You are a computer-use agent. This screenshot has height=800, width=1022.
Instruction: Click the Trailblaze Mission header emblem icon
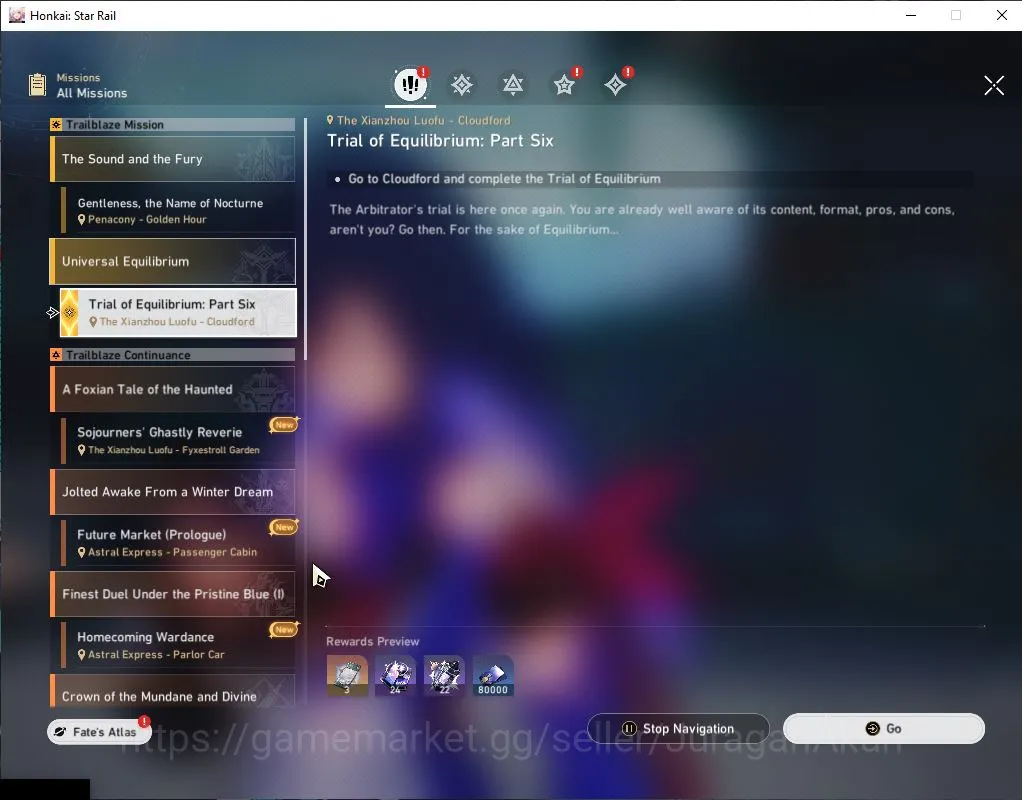click(56, 125)
